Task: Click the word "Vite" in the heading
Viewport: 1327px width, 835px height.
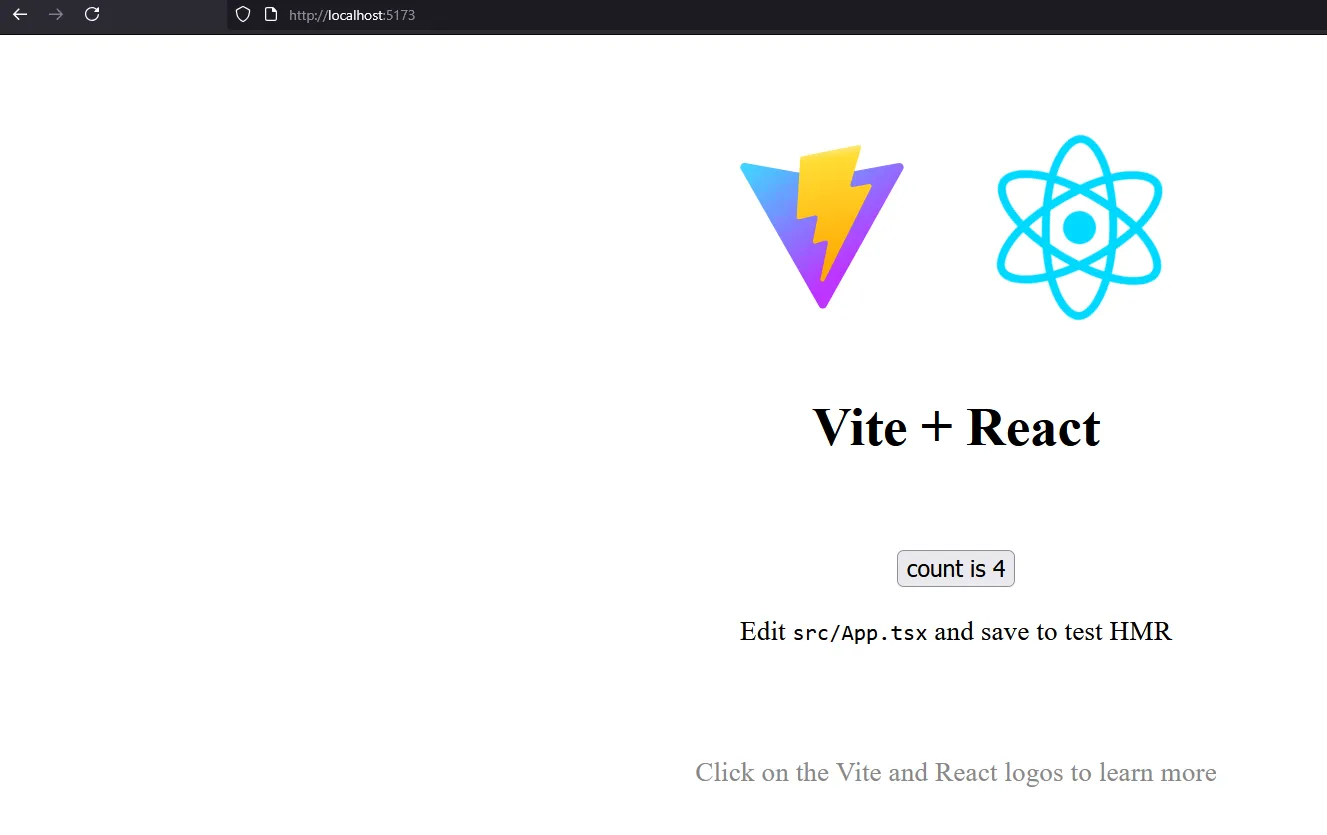Action: [859, 428]
